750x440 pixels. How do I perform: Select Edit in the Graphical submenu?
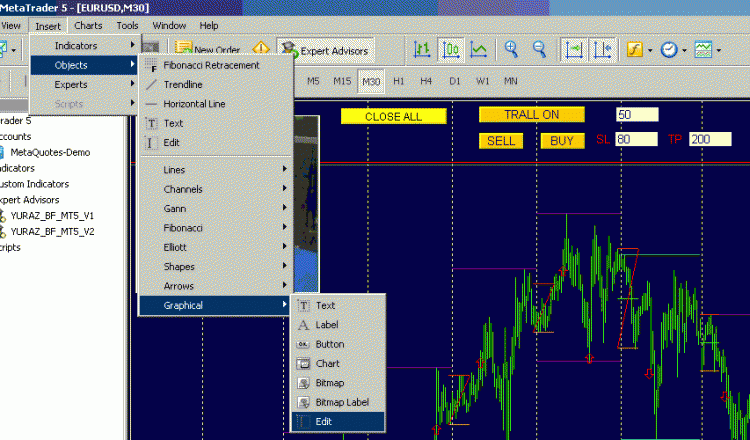[x=338, y=422]
